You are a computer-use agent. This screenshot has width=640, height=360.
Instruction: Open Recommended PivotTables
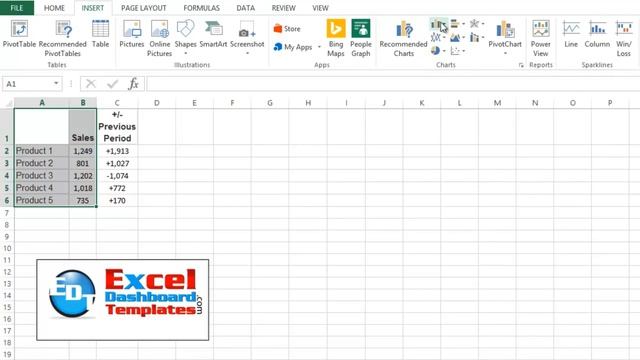coord(63,39)
